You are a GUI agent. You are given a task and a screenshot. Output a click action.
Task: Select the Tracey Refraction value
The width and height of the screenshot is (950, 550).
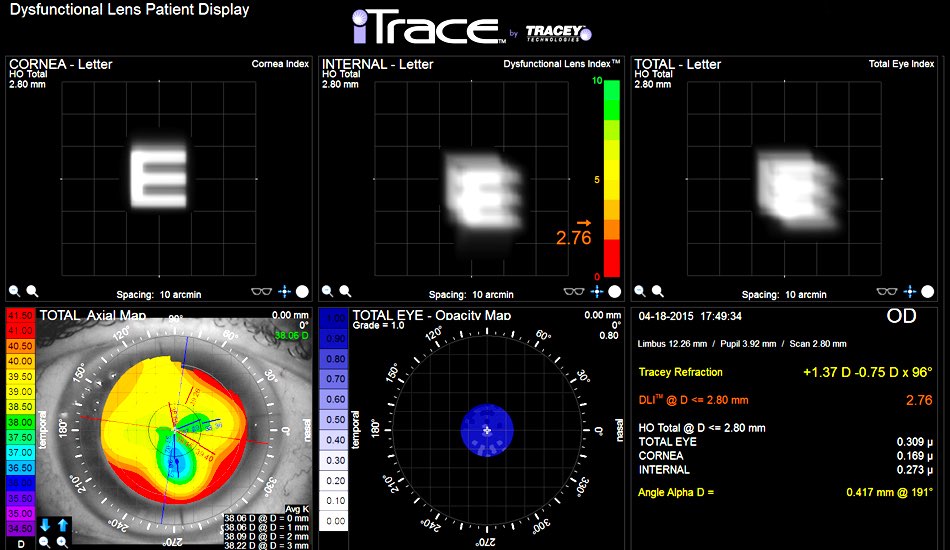867,372
